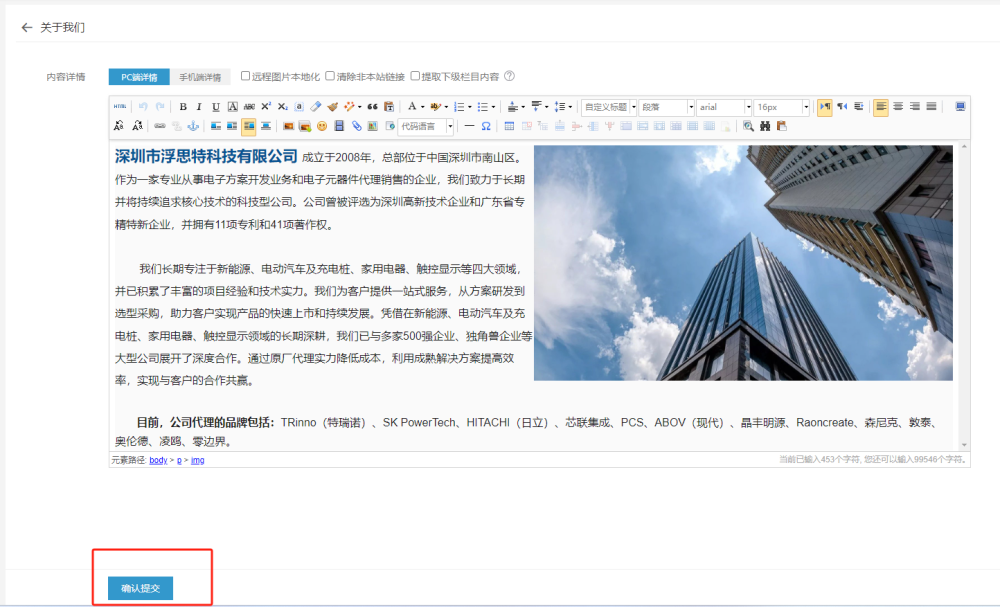Align text center
The image size is (1000, 607).
(x=898, y=106)
